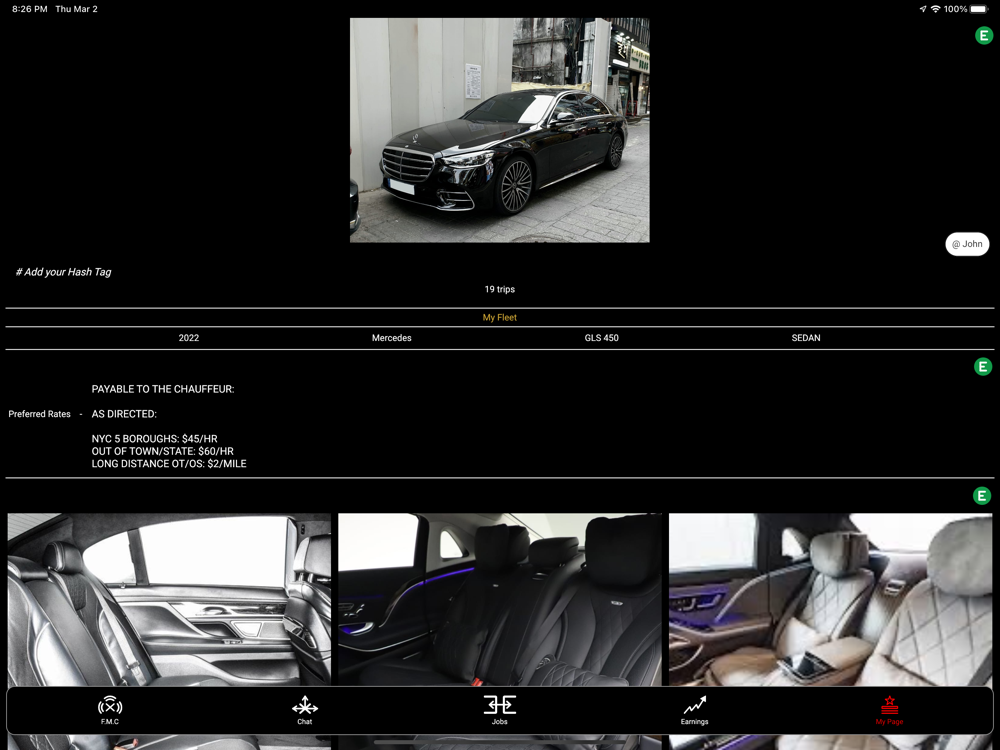Screen dimensions: 1000x750
Task: Tap the GLS 450 model value
Action: point(601,338)
